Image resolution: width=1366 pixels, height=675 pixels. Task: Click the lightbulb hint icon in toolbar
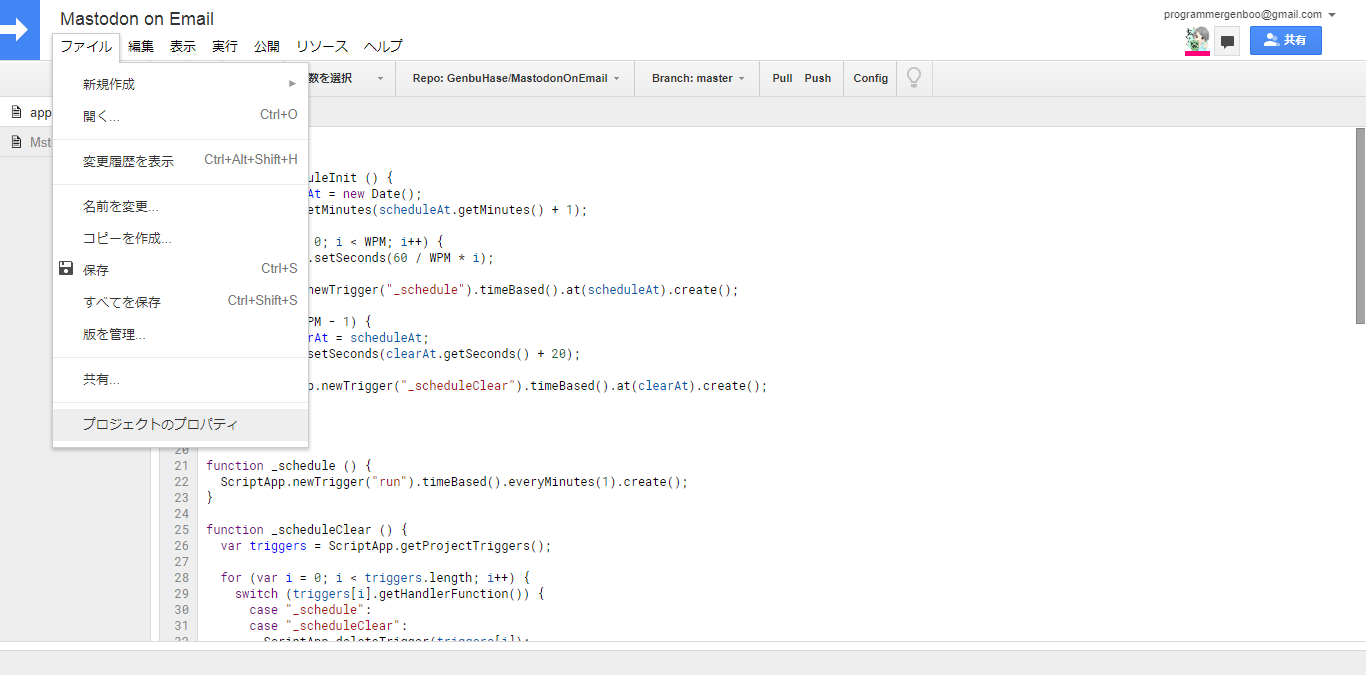pyautogui.click(x=913, y=78)
